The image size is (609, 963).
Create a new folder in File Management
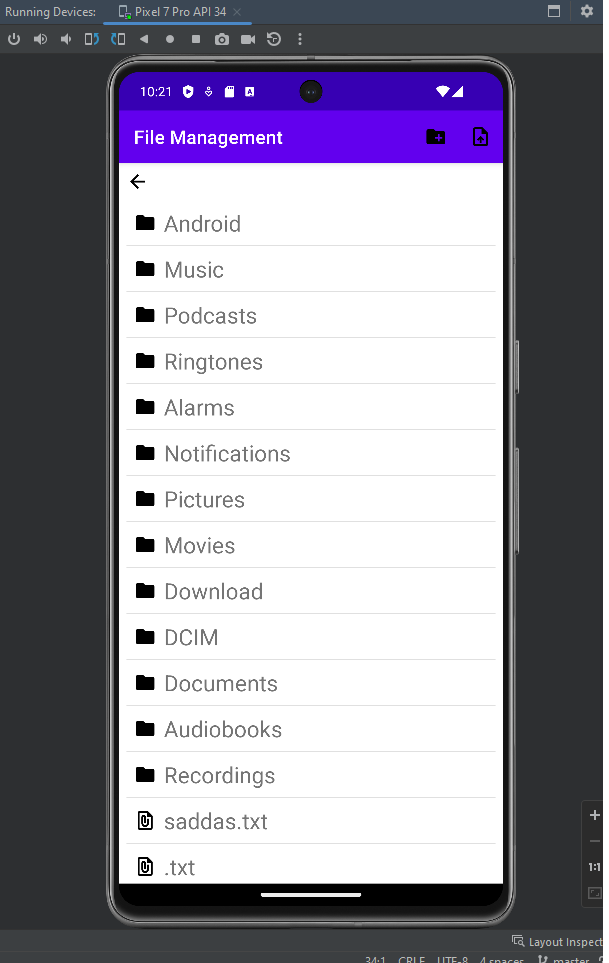tap(435, 137)
